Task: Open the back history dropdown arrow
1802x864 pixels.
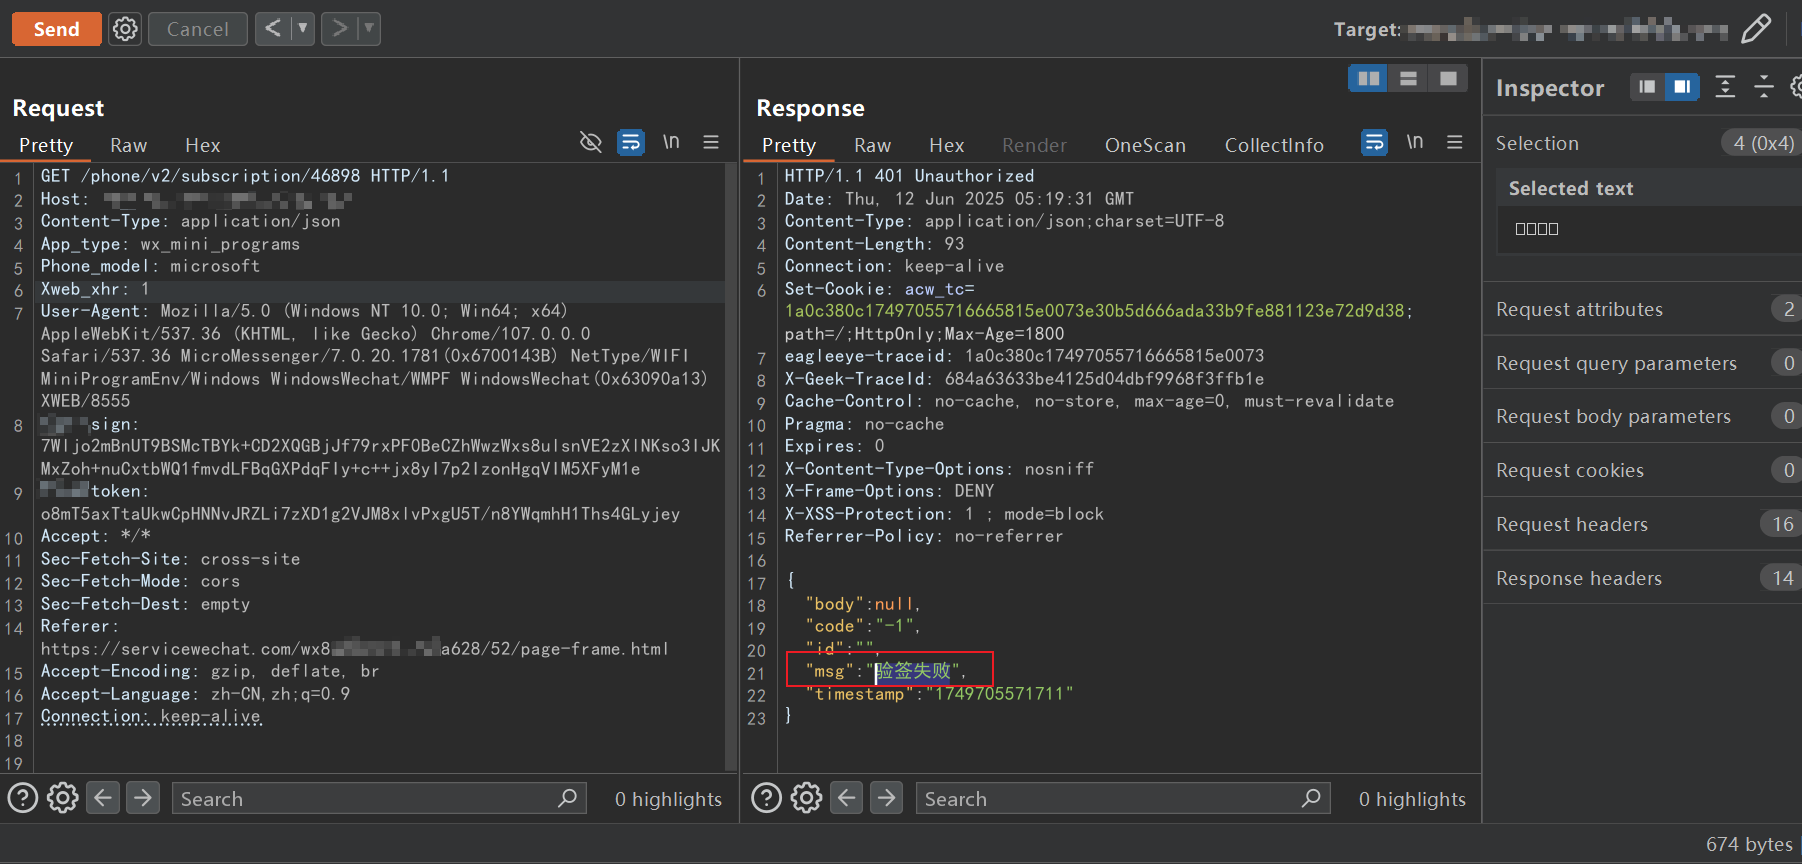Action: pos(303,28)
